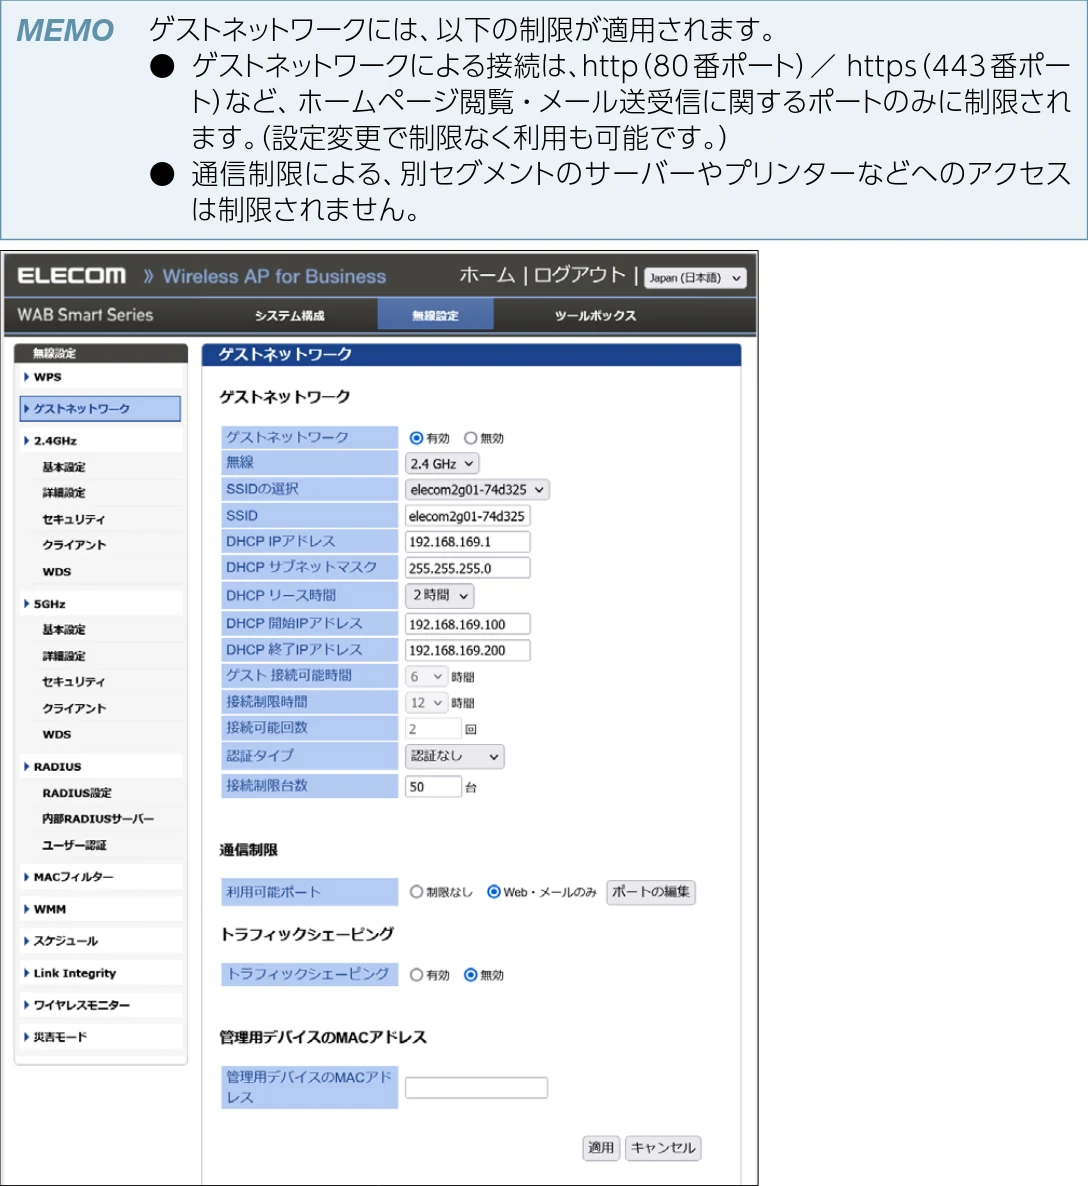
Task: Open the ゲスト接続可能時間 dropdown
Action: 426,676
